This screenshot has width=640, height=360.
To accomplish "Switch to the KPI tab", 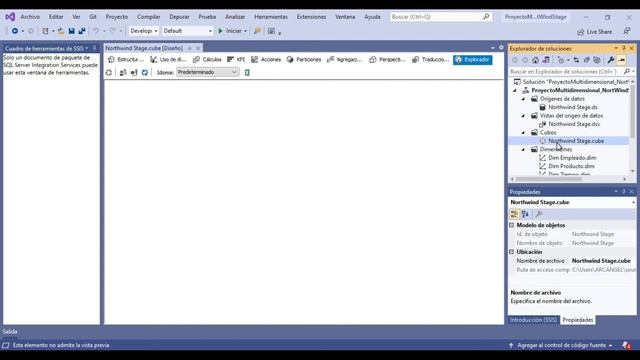I will pos(236,60).
